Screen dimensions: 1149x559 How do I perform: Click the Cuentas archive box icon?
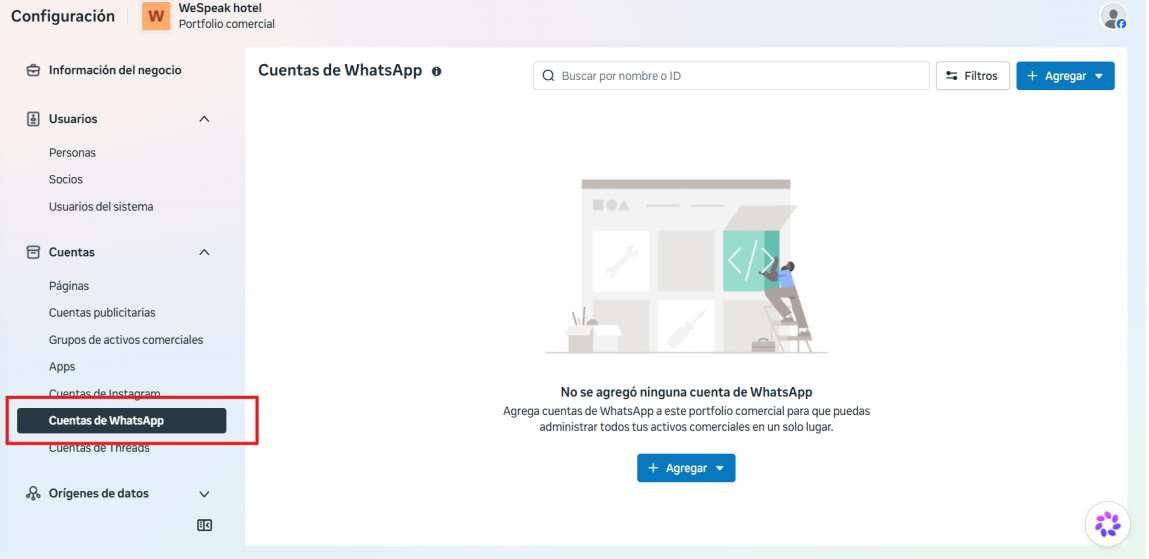click(33, 252)
